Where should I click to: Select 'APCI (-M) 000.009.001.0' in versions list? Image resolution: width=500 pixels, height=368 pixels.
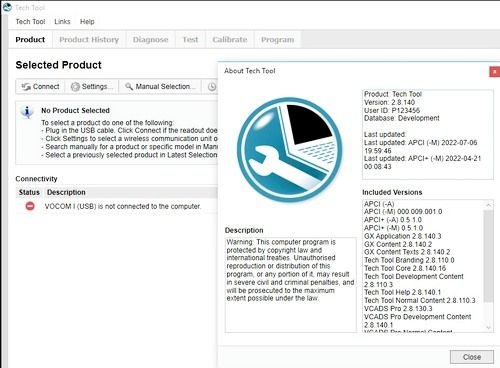pyautogui.click(x=403, y=212)
